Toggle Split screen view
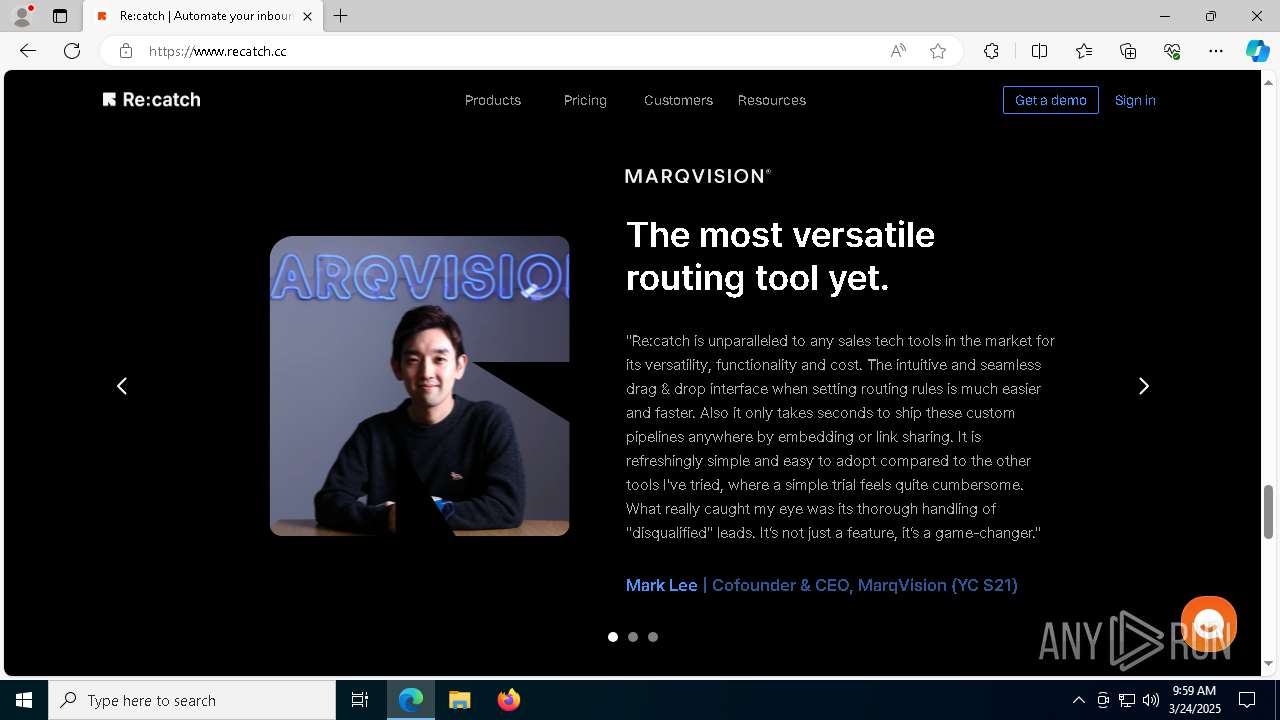This screenshot has width=1280, height=720. click(1039, 51)
